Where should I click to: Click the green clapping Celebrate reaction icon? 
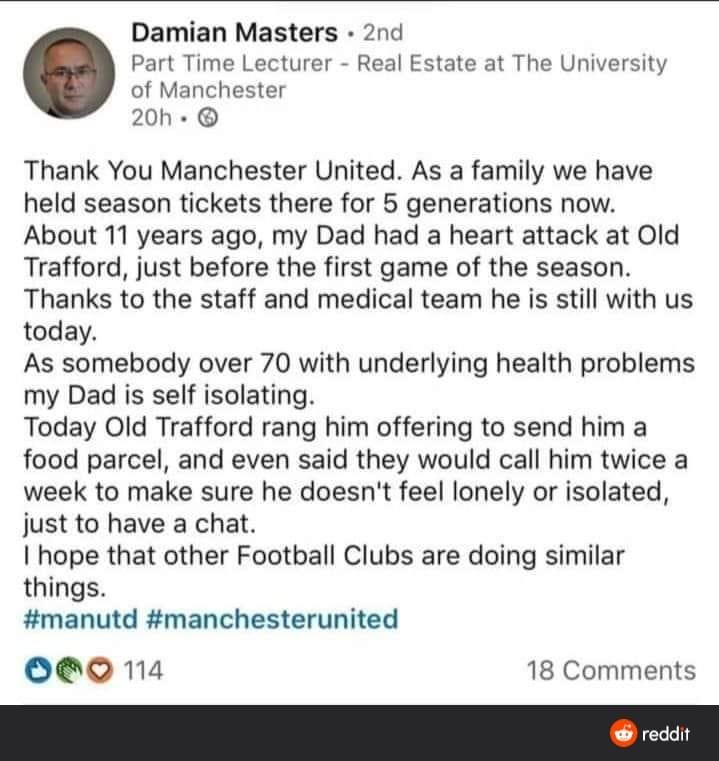tap(69, 670)
